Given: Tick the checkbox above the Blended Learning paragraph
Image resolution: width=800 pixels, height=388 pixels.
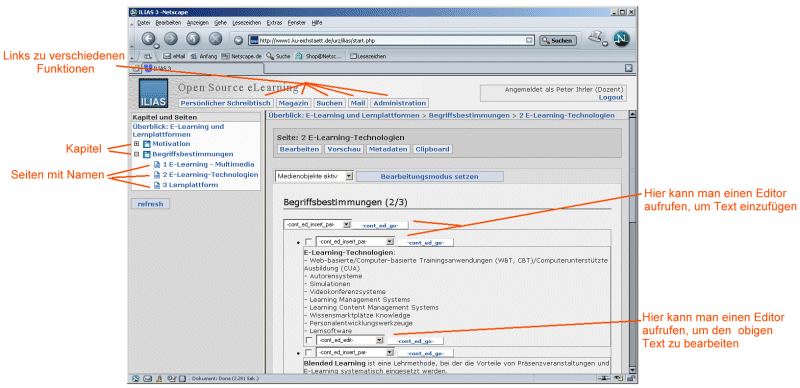Looking at the screenshot, I should click(309, 352).
